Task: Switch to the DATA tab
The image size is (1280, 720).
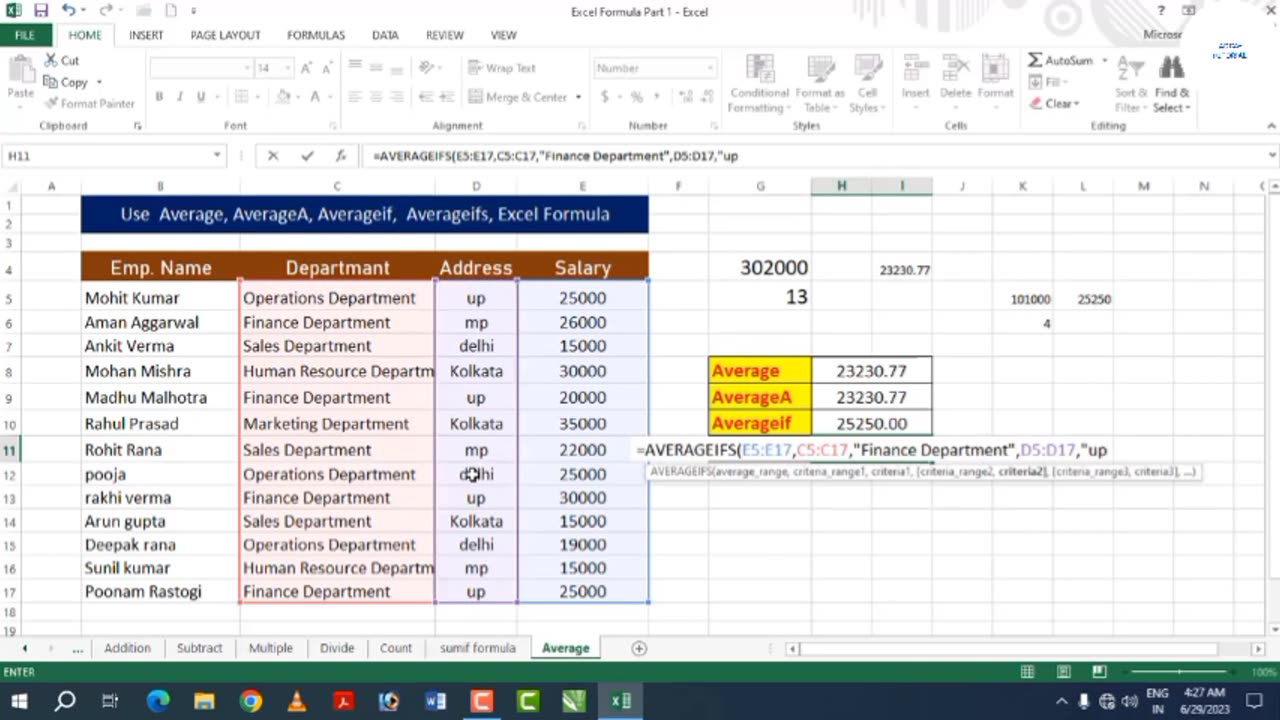Action: pos(385,35)
